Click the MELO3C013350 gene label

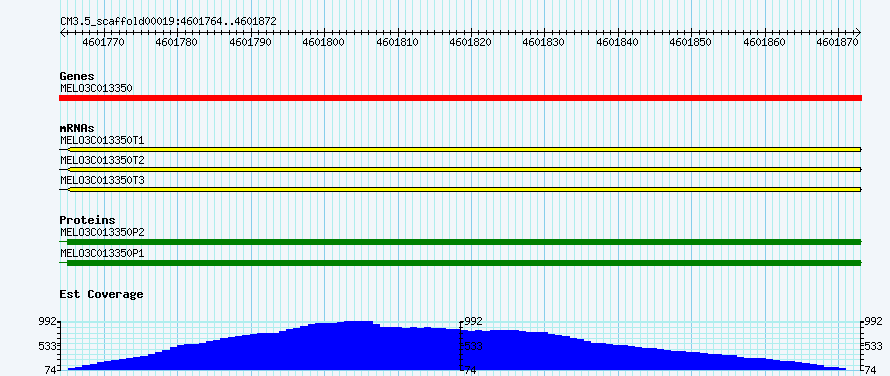coord(96,88)
